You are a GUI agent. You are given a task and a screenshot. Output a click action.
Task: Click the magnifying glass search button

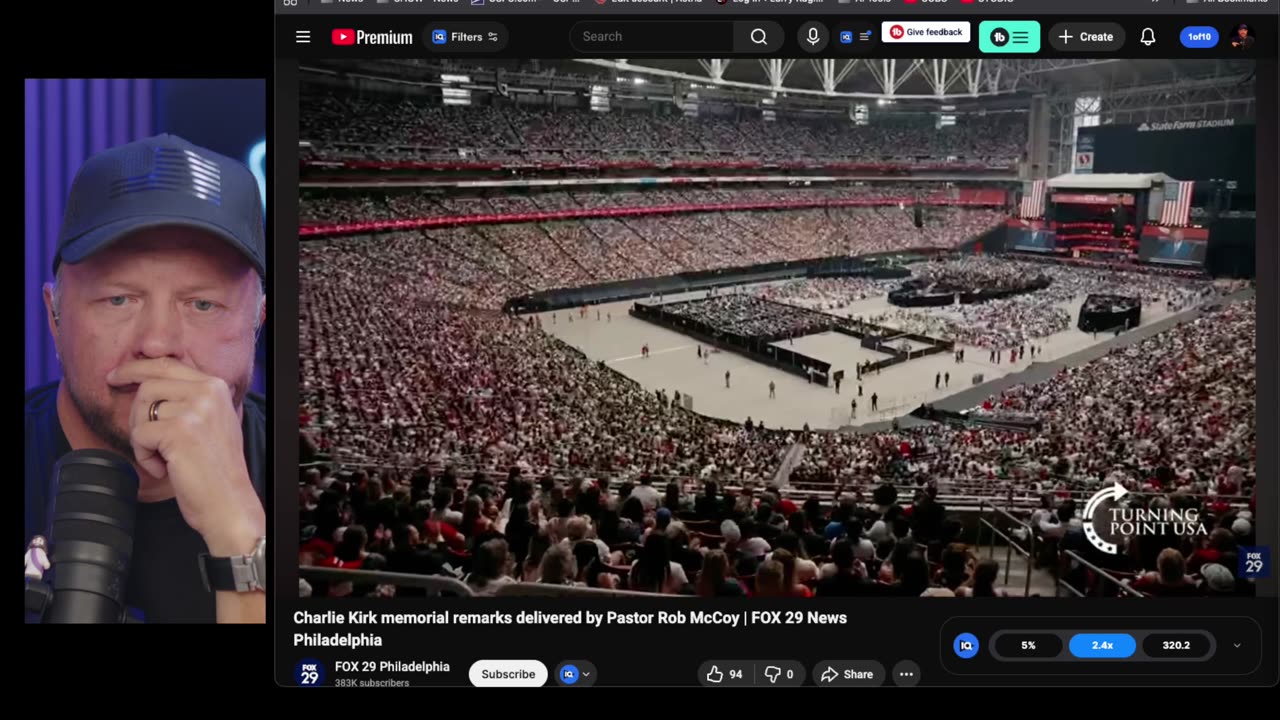(x=759, y=37)
